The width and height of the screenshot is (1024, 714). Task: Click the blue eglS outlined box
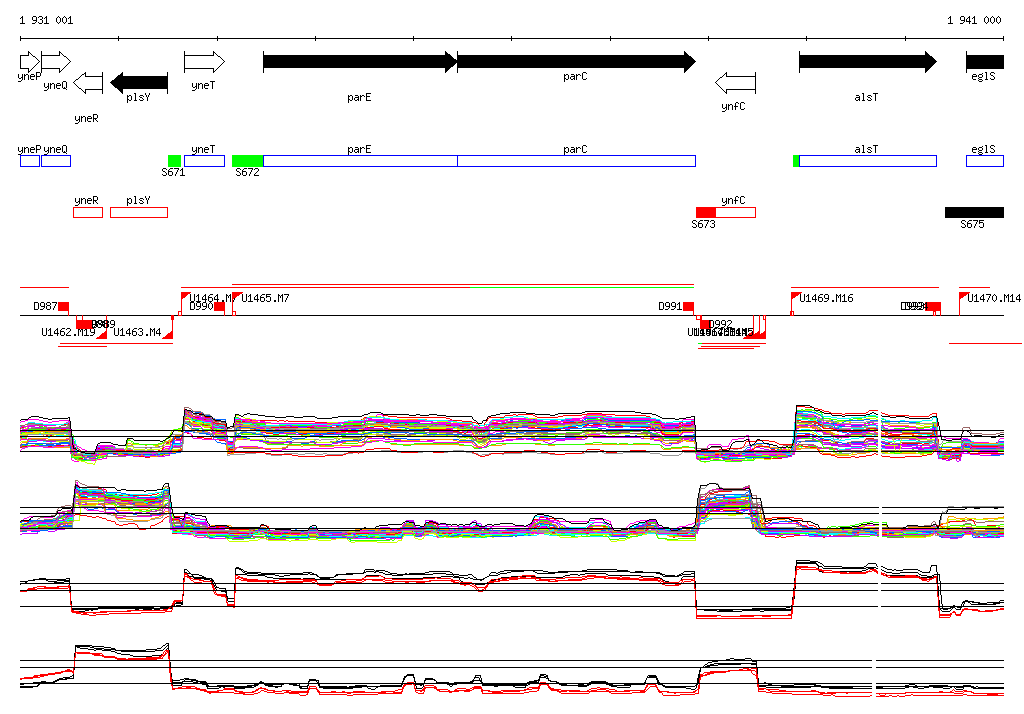tap(985, 161)
